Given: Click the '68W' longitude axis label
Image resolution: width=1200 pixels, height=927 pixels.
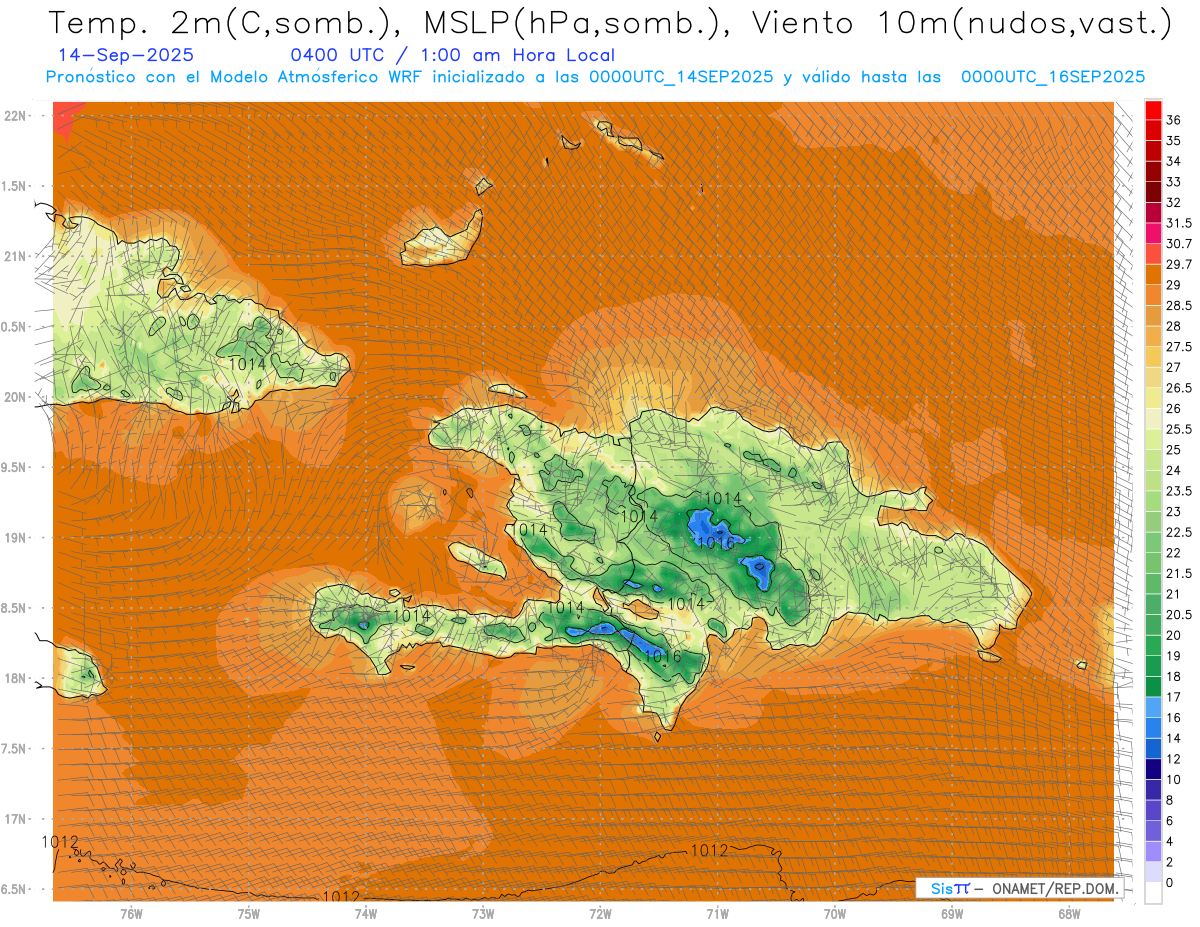Looking at the screenshot, I should click(1069, 913).
